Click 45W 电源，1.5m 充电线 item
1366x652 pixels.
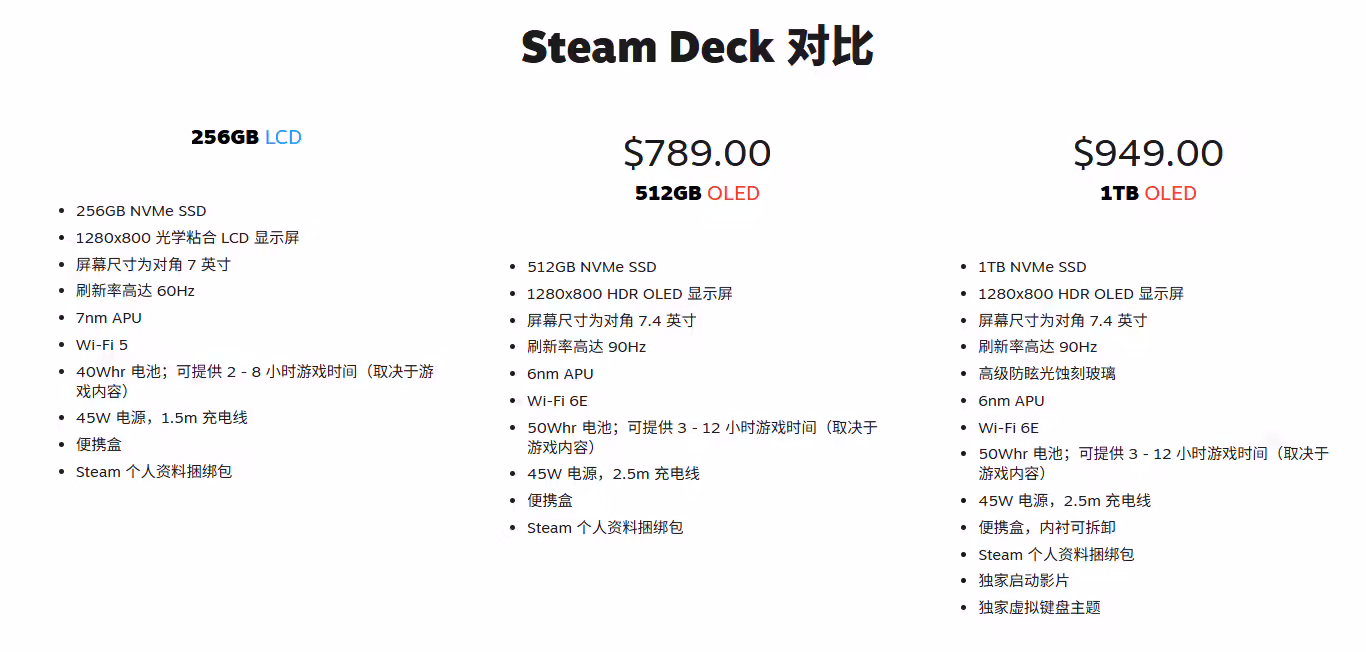[162, 418]
